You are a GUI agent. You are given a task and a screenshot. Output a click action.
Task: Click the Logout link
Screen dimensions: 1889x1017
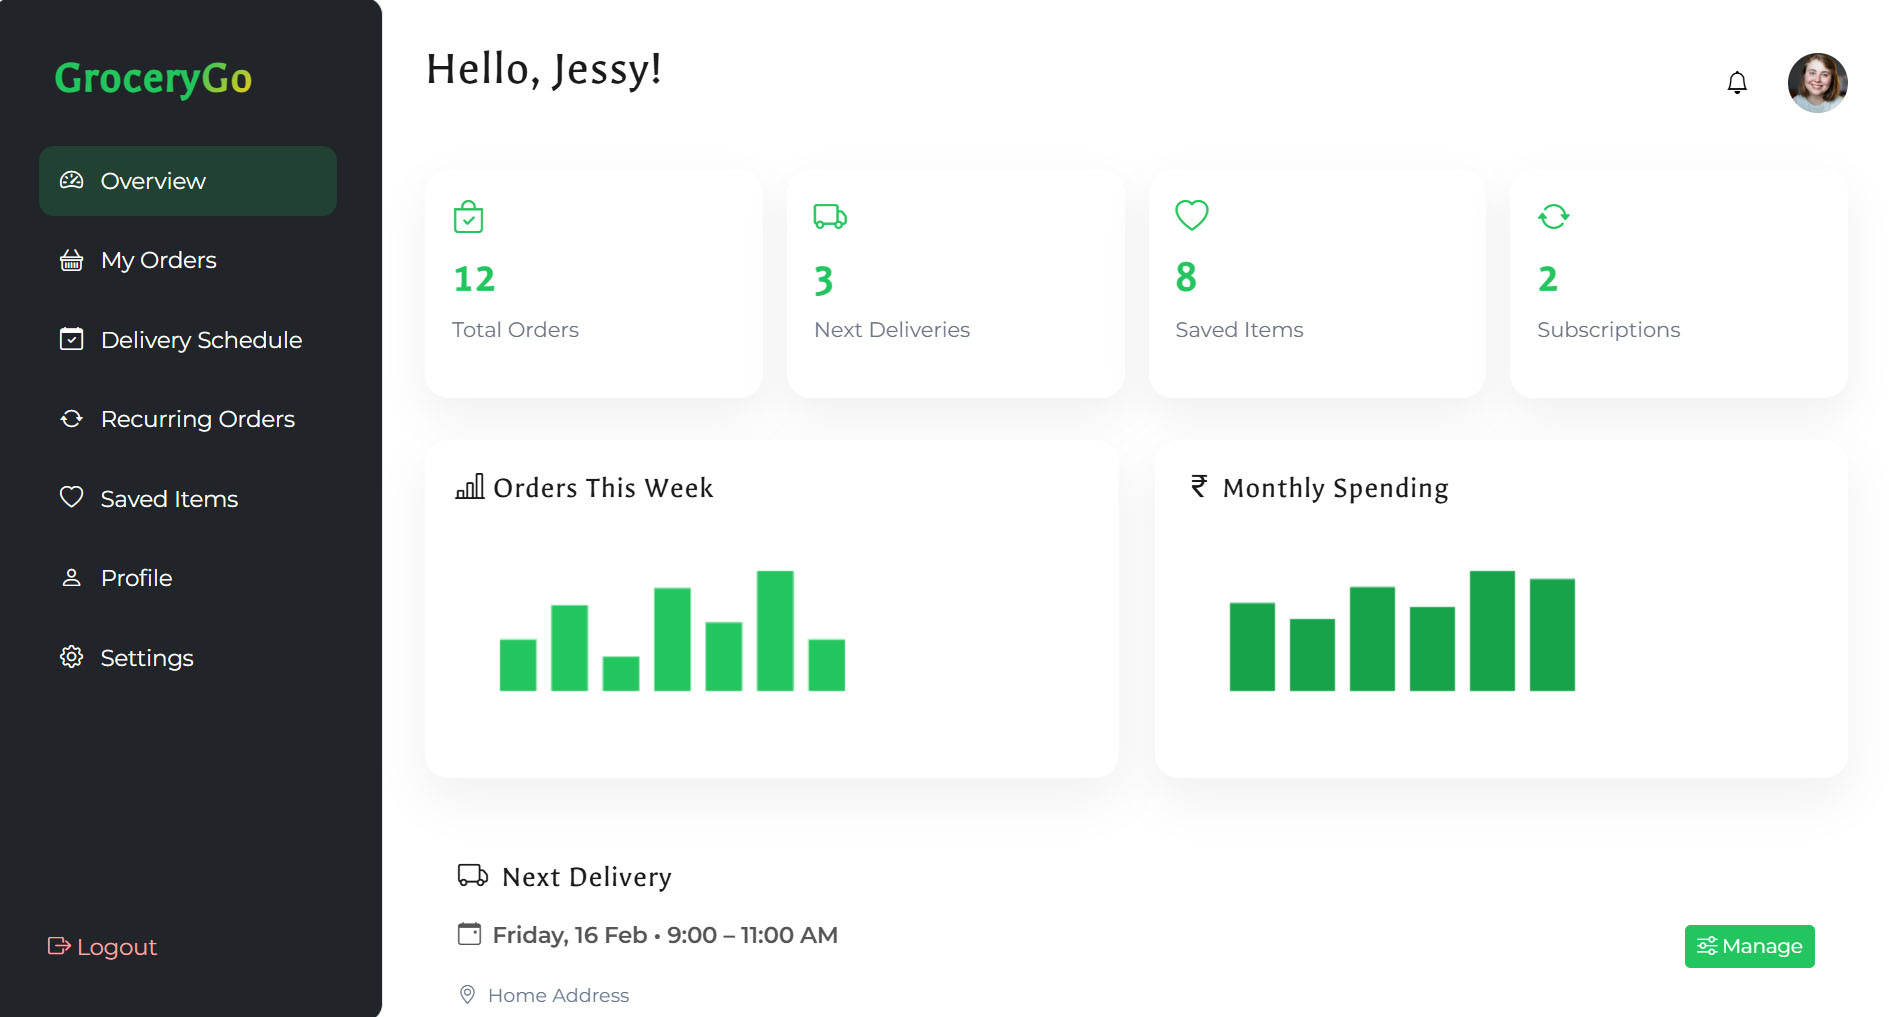click(x=103, y=946)
